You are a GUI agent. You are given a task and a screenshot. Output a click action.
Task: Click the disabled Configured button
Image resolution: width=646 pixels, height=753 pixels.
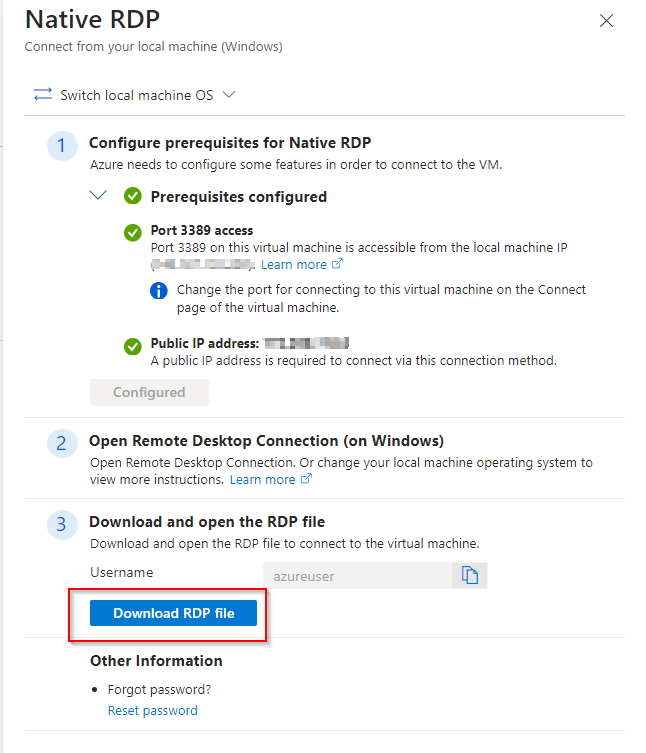coord(149,393)
